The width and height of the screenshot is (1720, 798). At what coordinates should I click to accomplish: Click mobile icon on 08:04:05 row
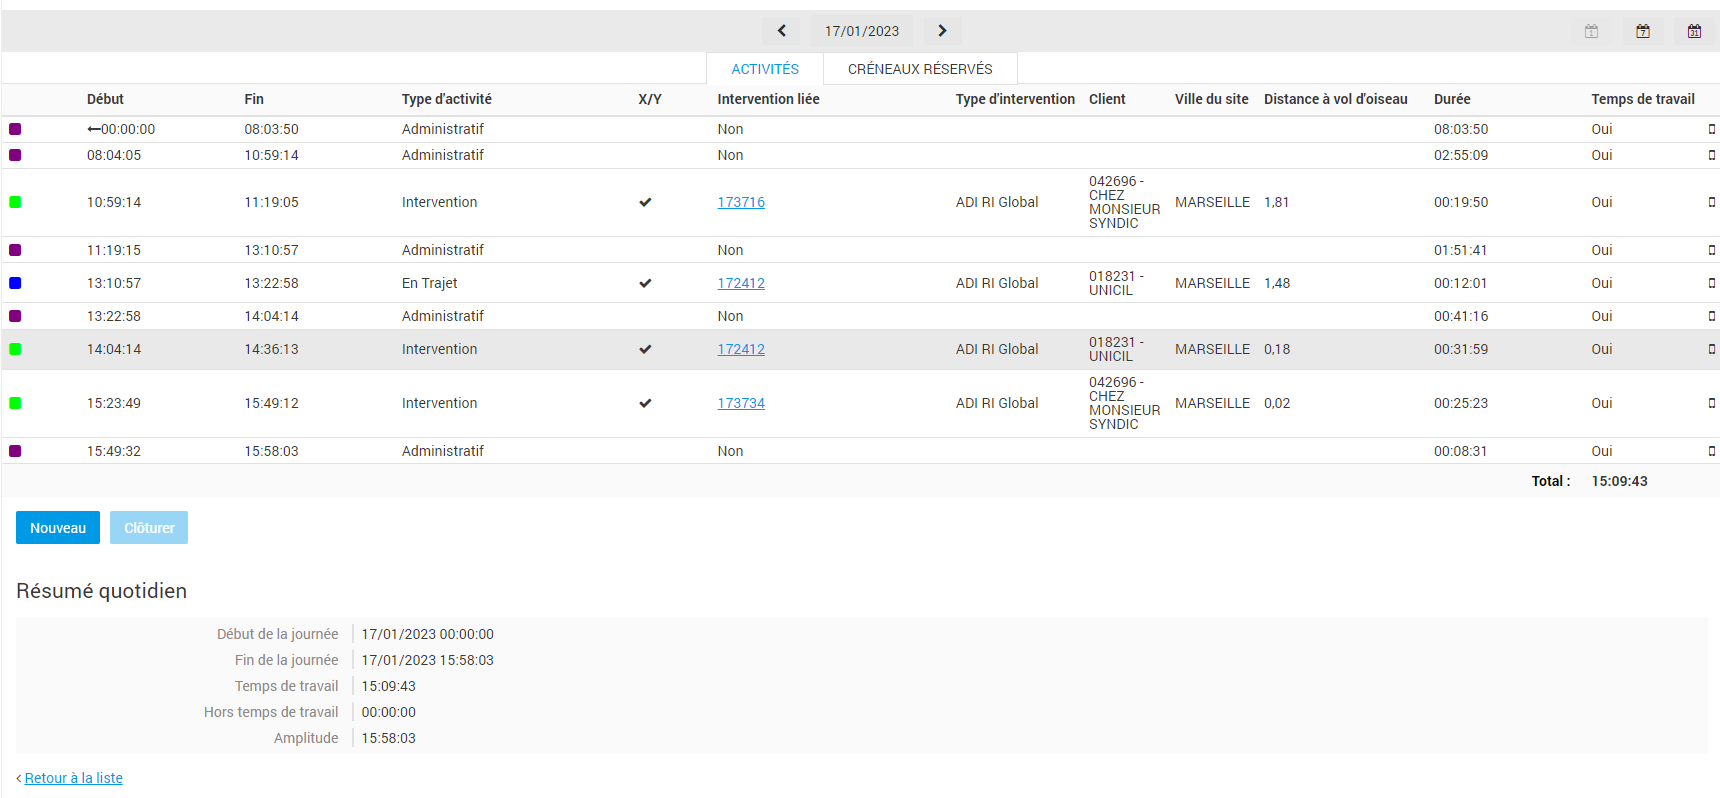1711,155
